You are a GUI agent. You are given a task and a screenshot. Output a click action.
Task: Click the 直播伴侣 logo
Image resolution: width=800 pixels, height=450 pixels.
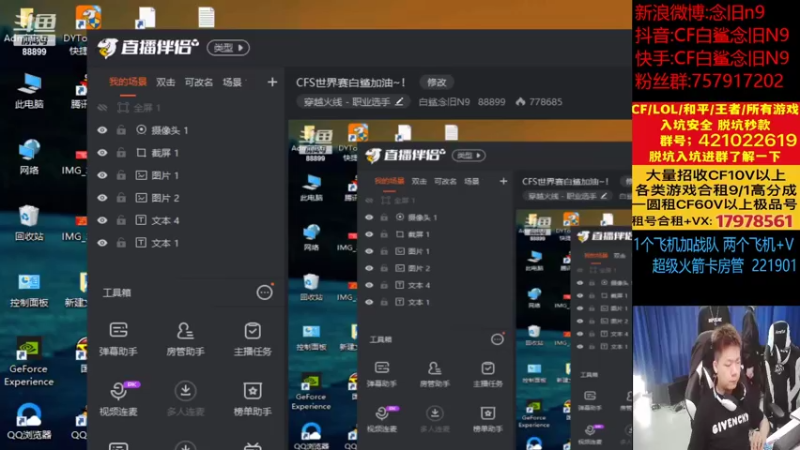coord(147,47)
